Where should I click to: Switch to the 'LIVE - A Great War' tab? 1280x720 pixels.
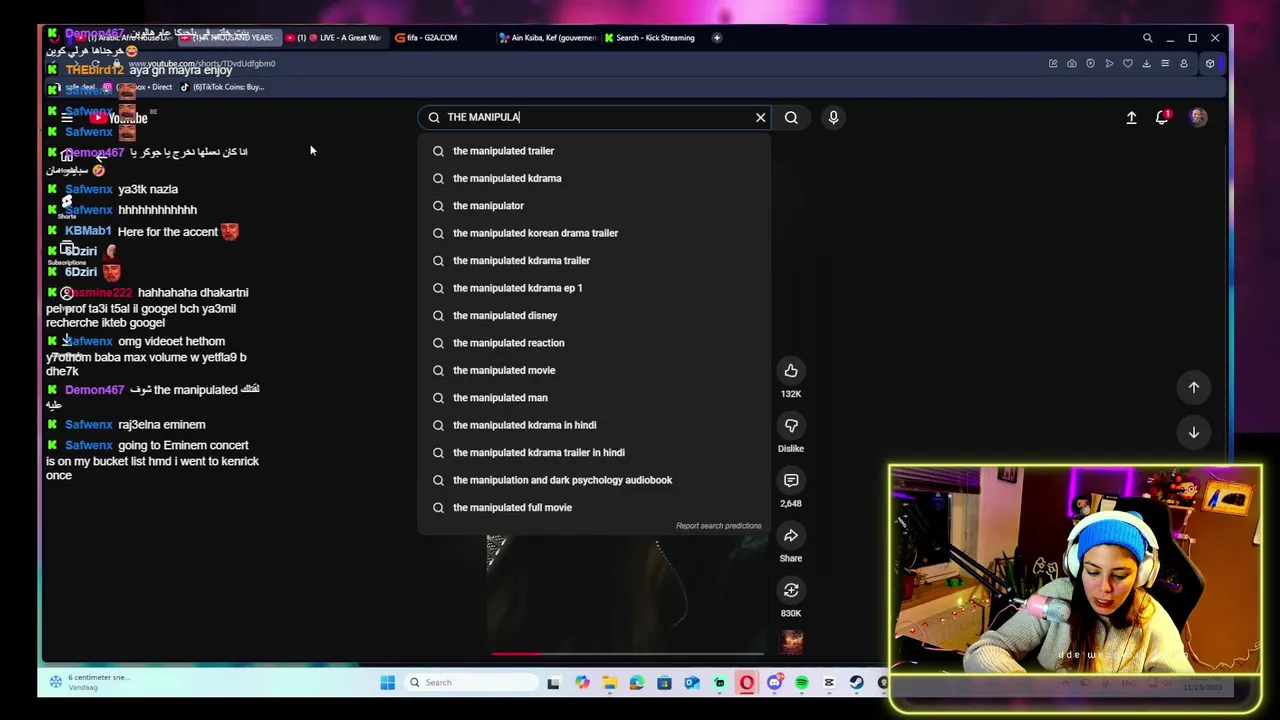tap(335, 38)
